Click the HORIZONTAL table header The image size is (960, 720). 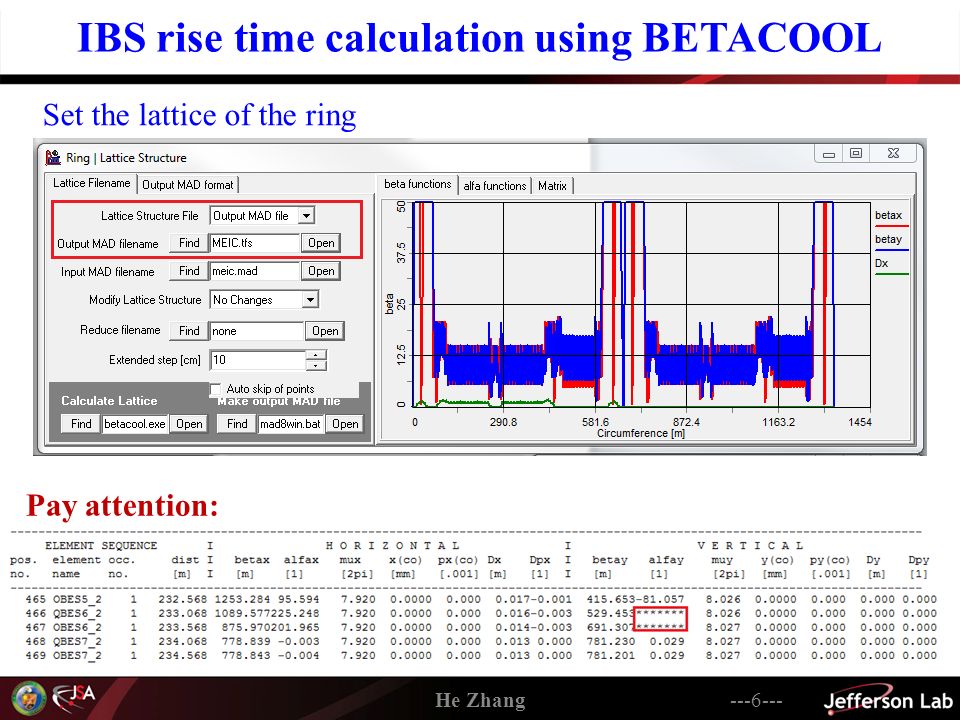point(392,546)
